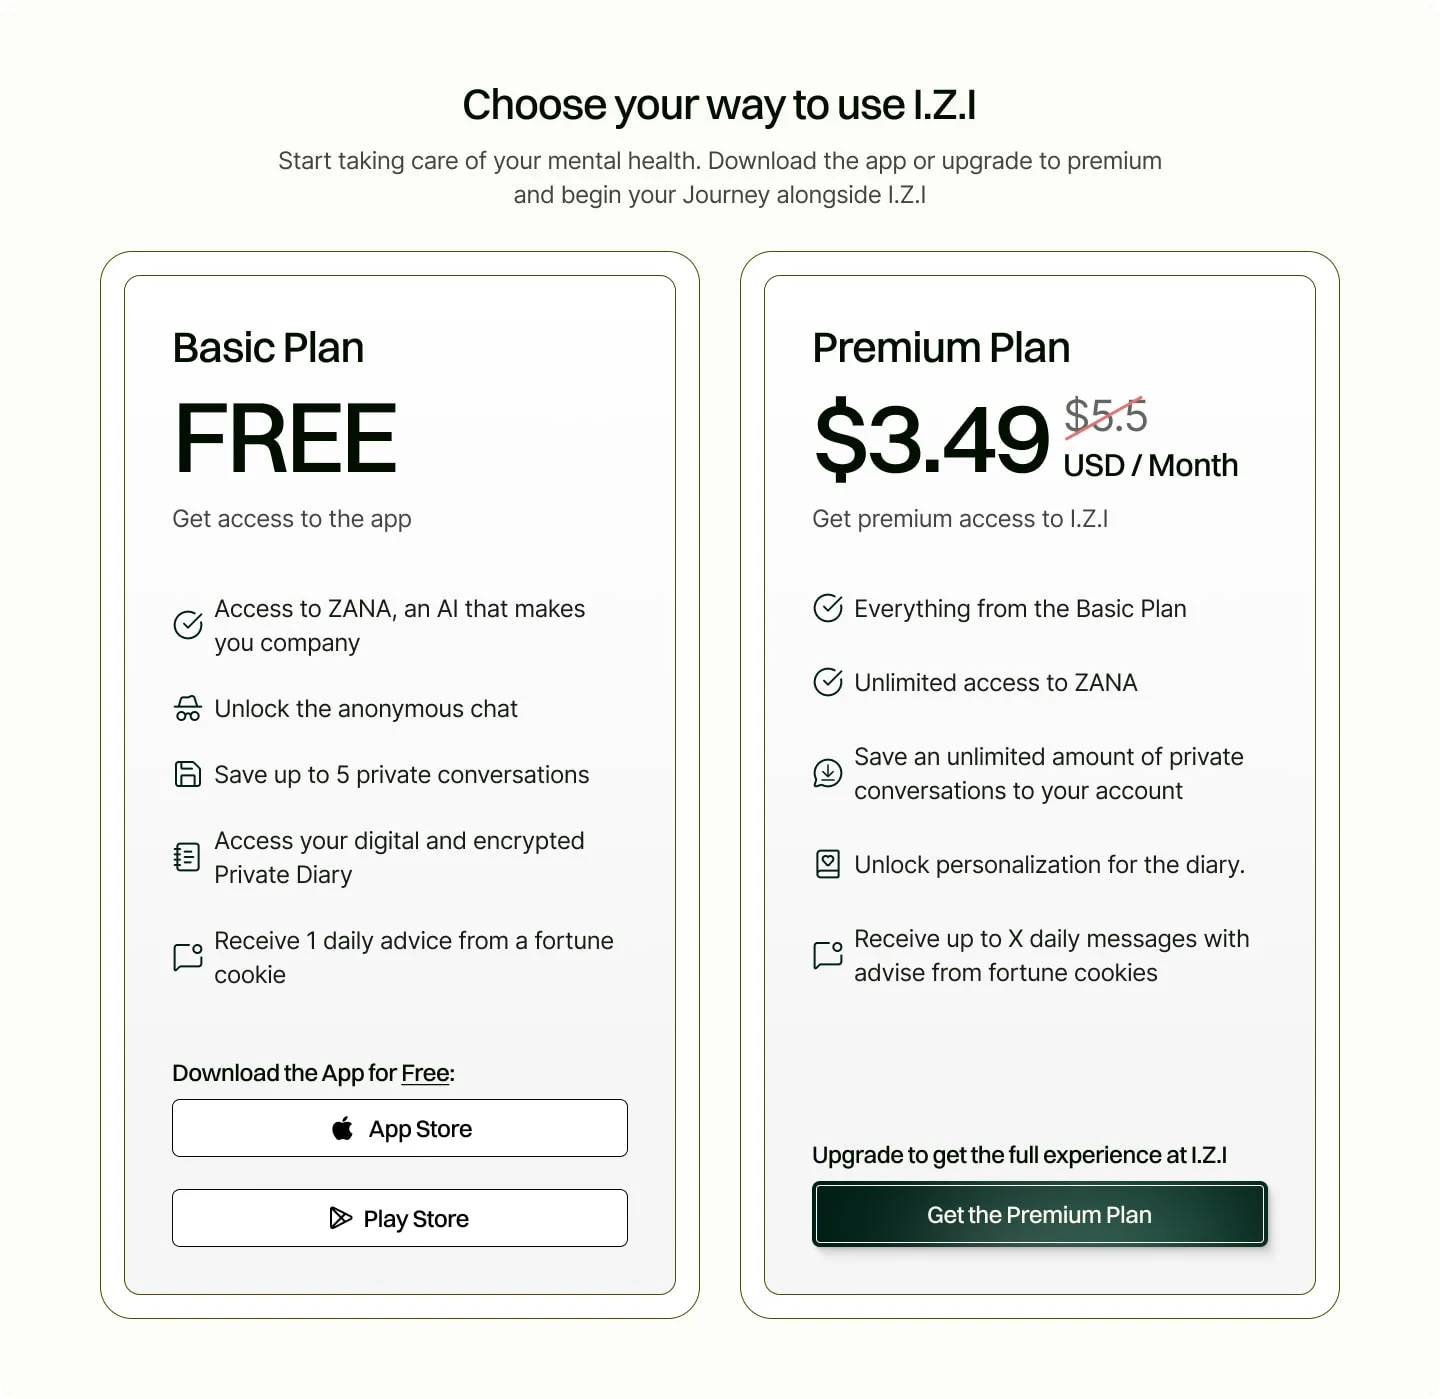Click the checkmark beside Unlimited access to ZANA
1440x1399 pixels.
(828, 682)
